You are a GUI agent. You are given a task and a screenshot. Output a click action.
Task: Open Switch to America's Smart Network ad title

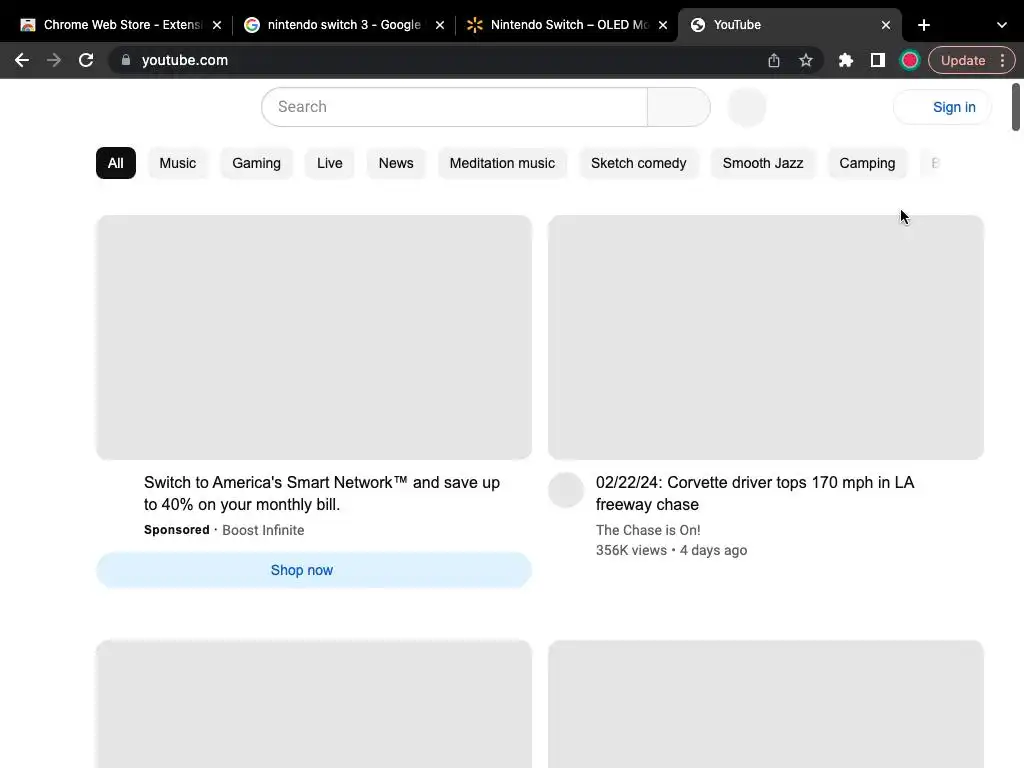pos(322,494)
